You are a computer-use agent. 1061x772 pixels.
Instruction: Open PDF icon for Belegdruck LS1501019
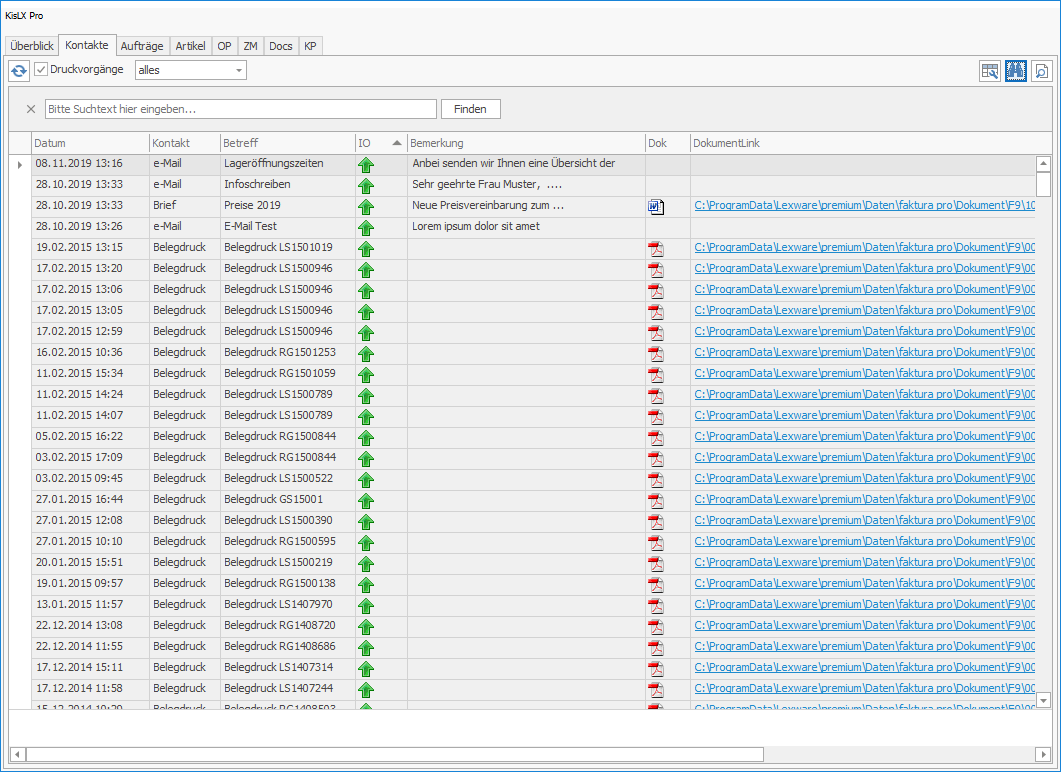(656, 248)
